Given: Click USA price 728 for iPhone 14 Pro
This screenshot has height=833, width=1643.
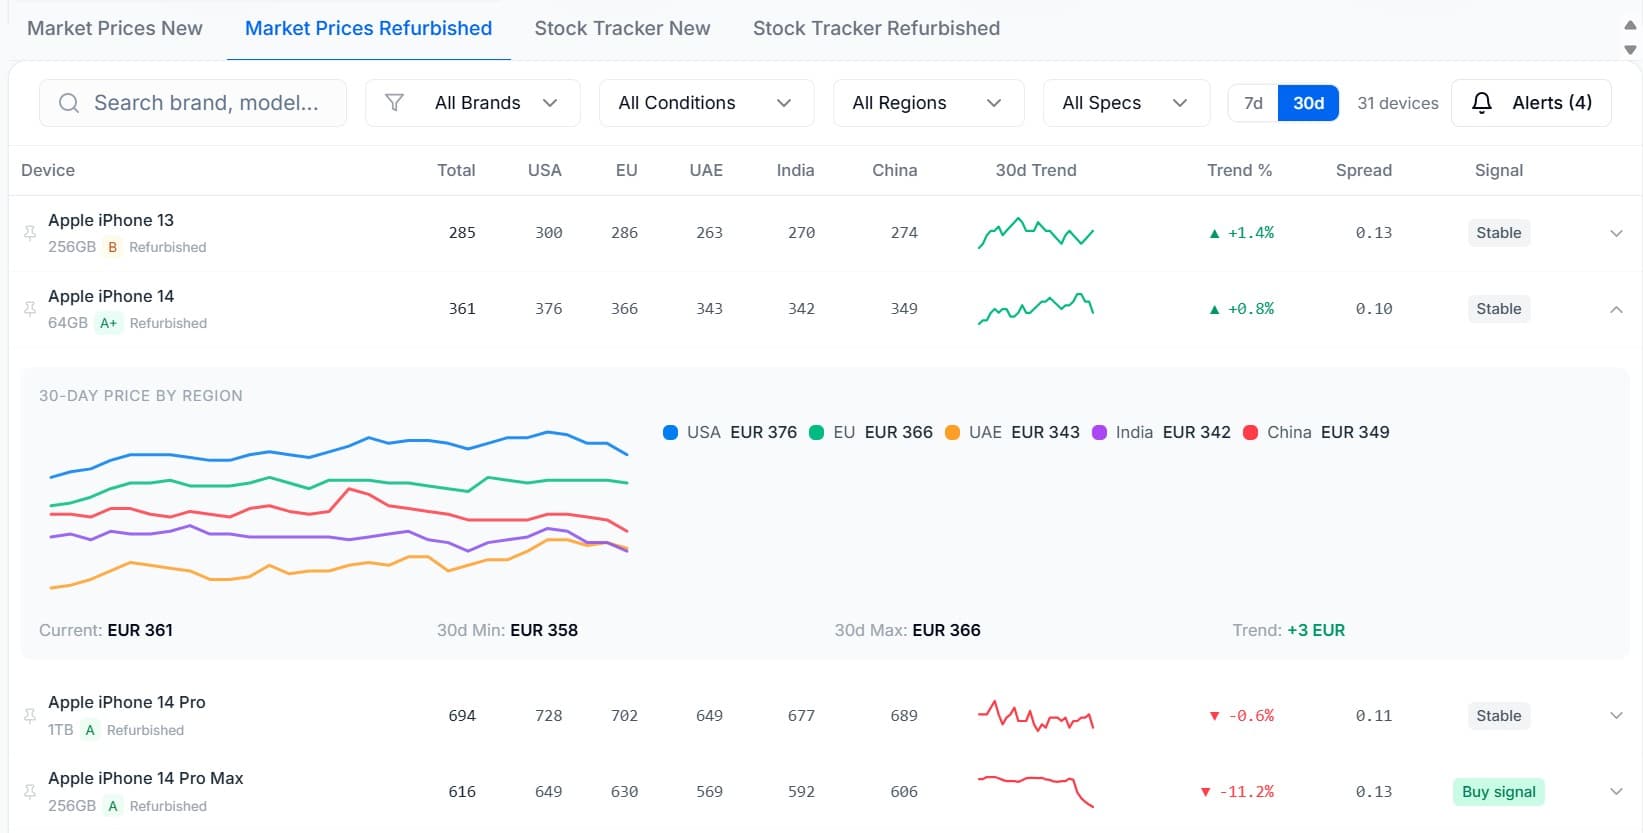Looking at the screenshot, I should (x=548, y=716).
